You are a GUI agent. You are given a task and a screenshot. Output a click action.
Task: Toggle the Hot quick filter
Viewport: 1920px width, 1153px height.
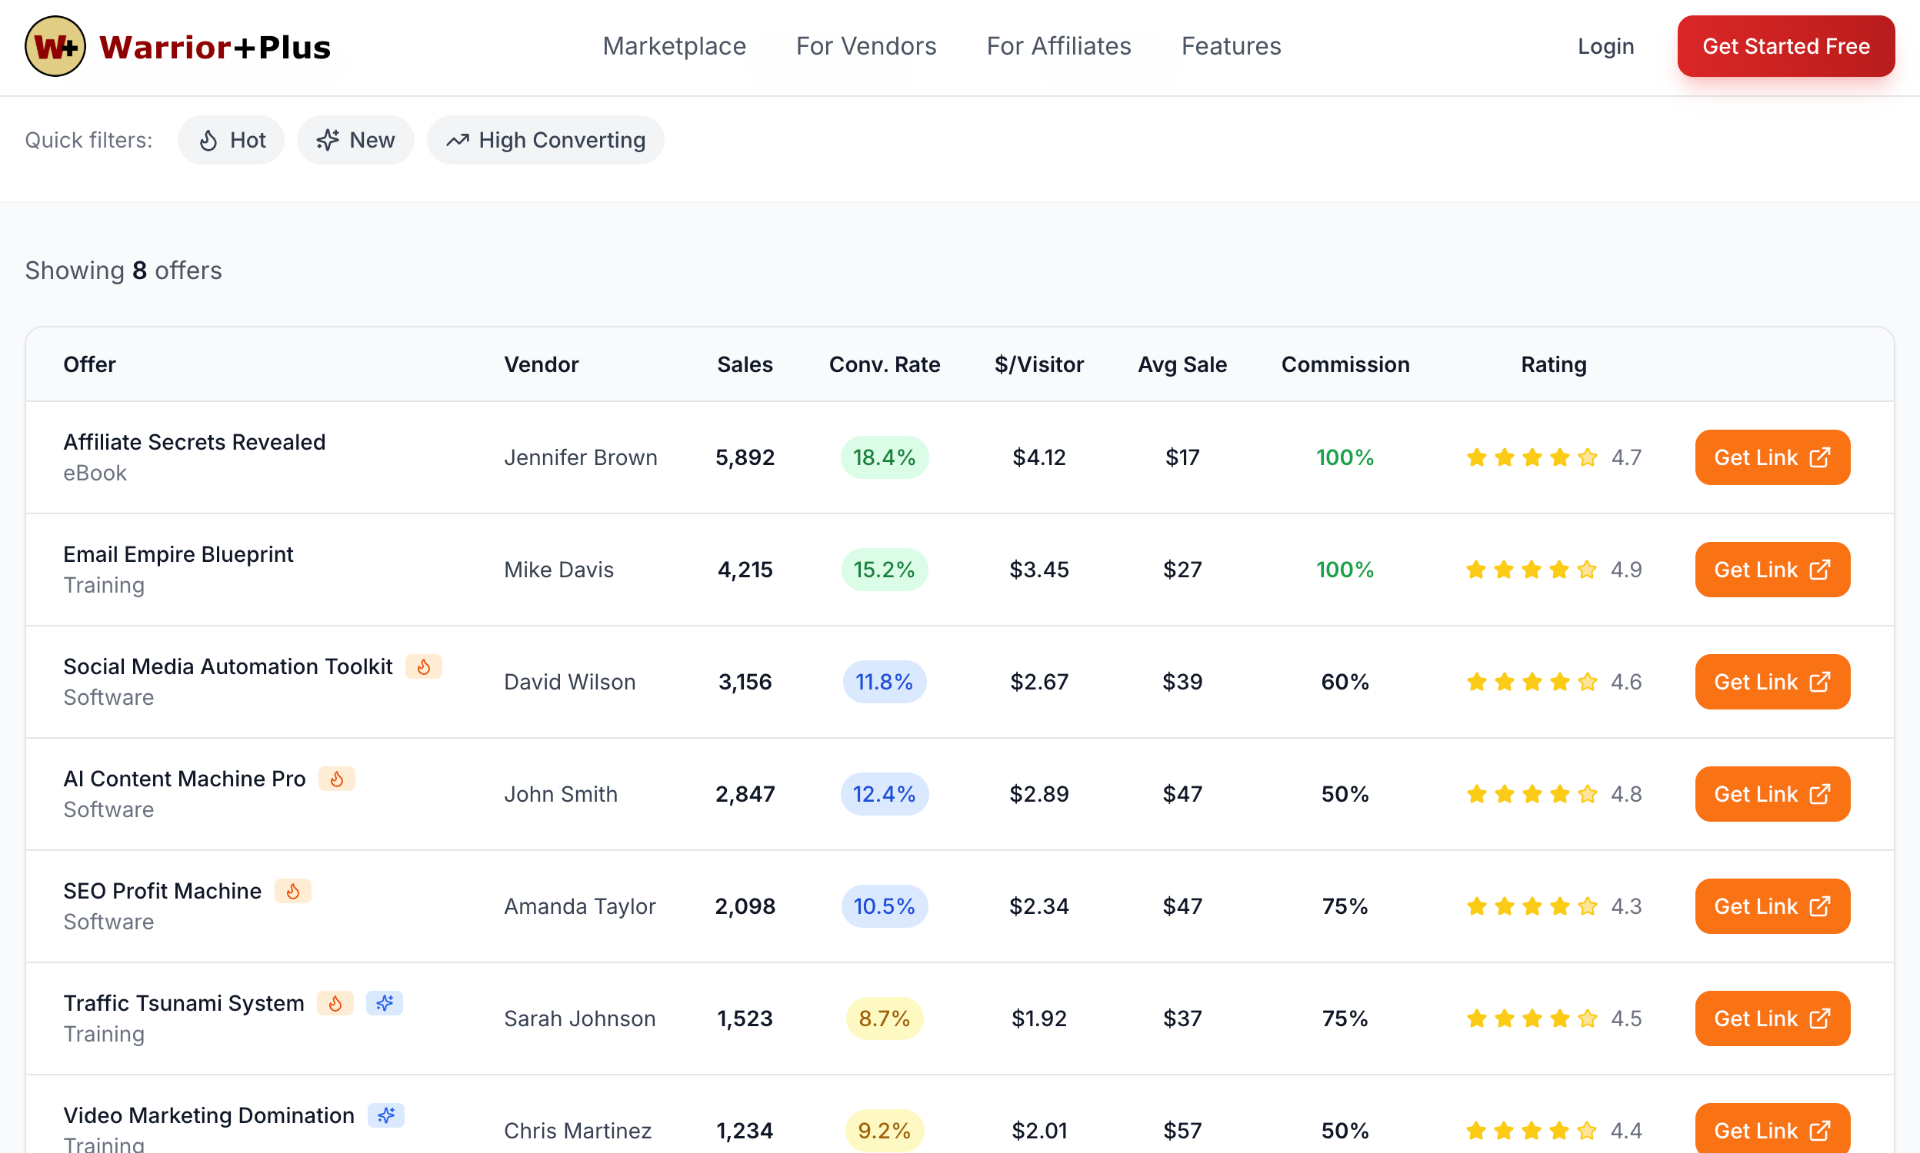[x=231, y=140]
